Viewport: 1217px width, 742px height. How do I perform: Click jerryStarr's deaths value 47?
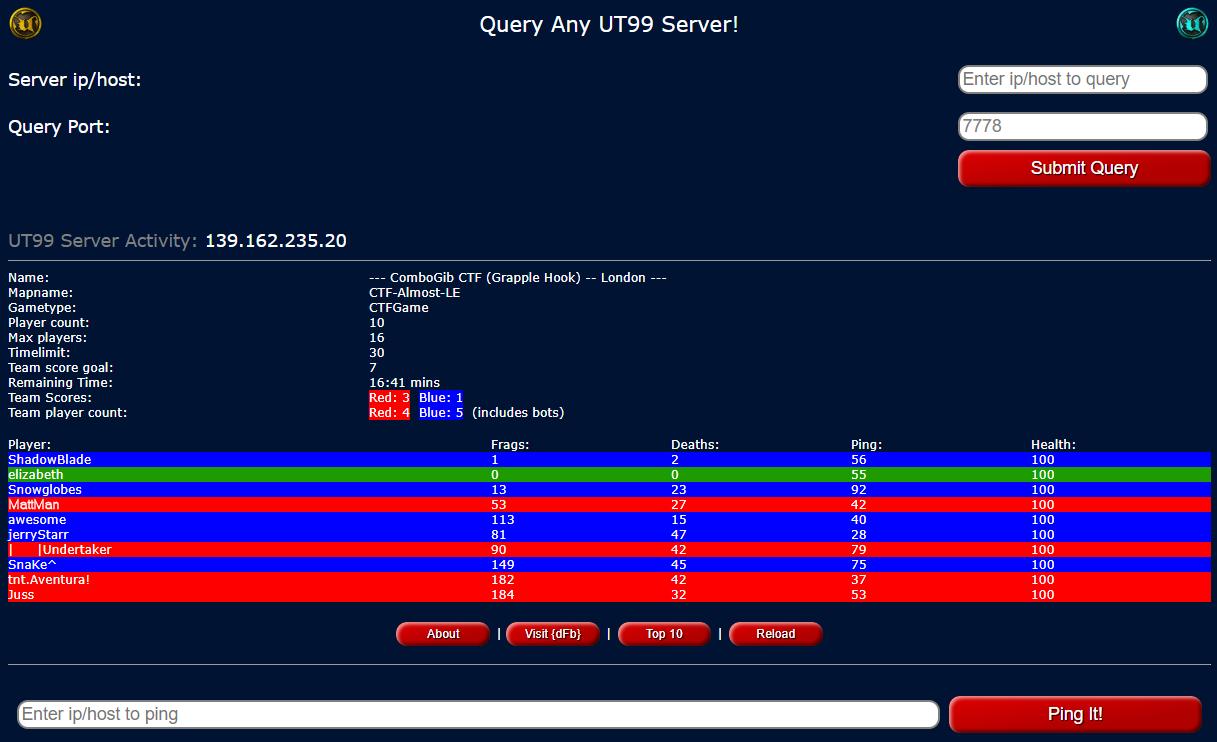click(679, 535)
